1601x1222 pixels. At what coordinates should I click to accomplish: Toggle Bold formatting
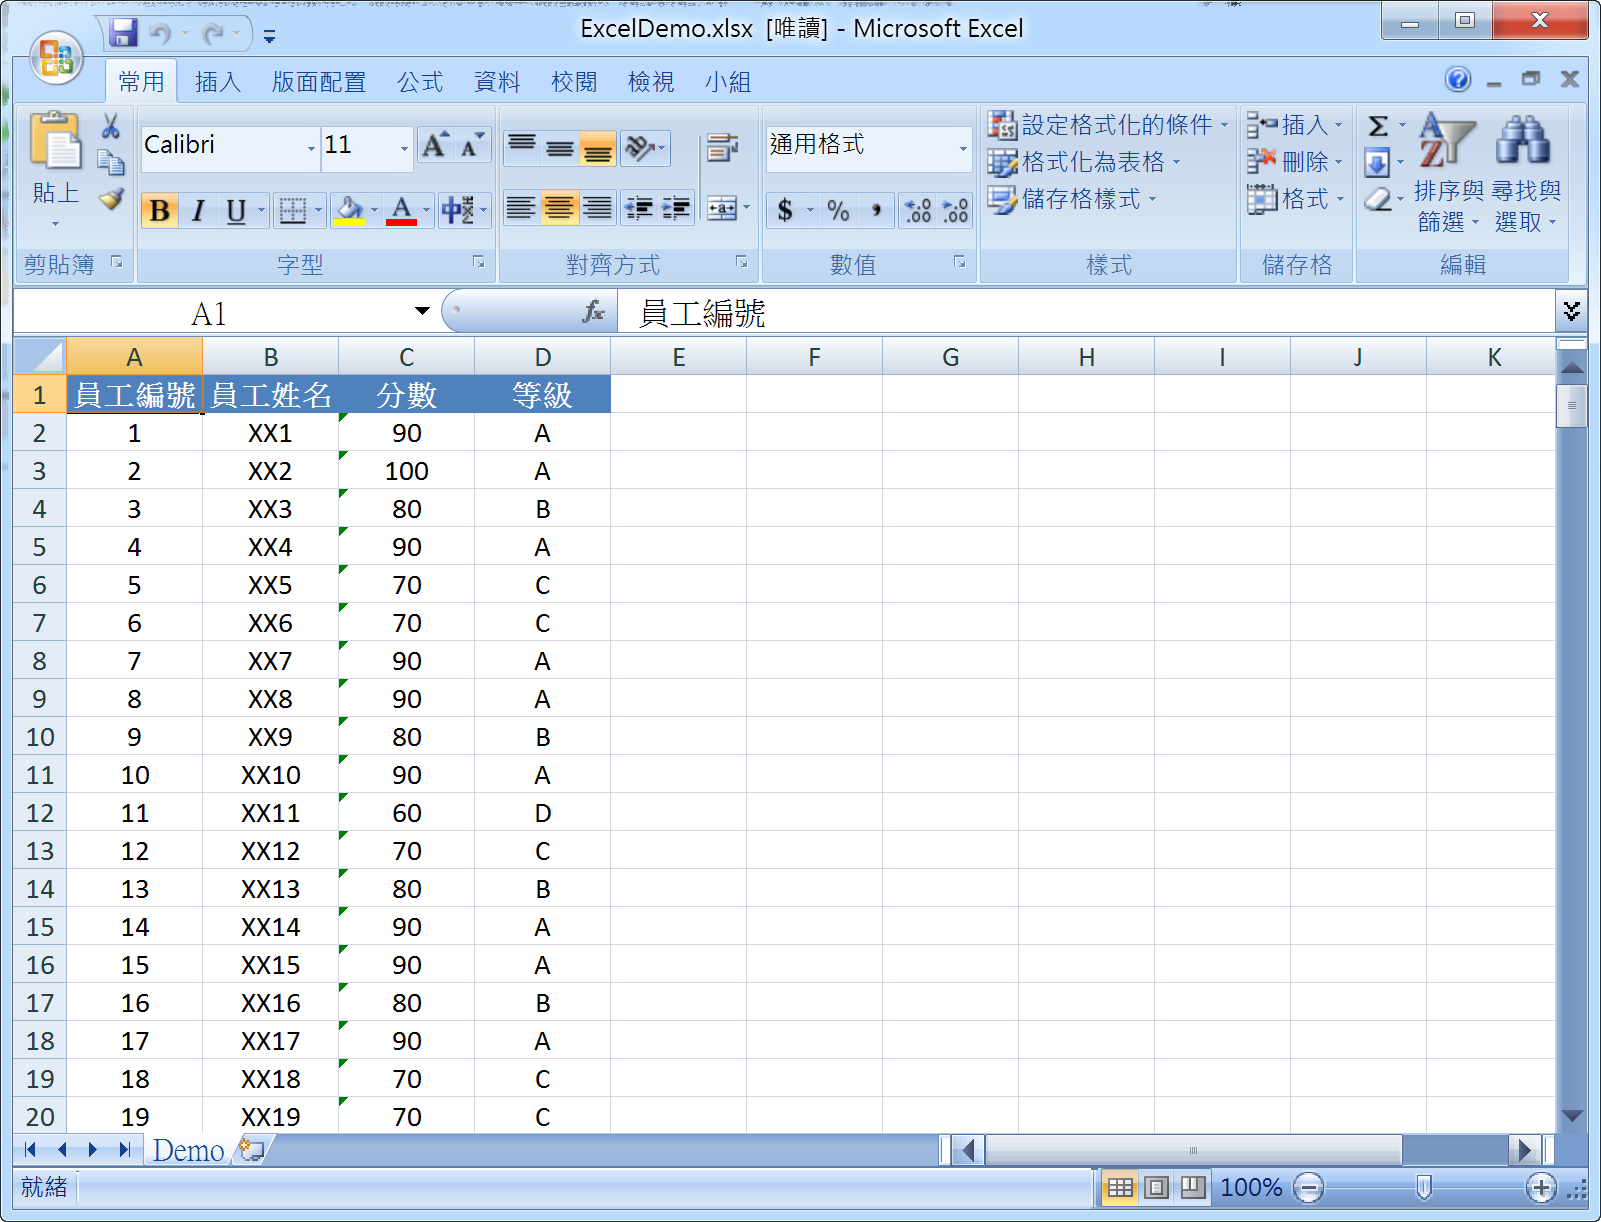coord(160,211)
